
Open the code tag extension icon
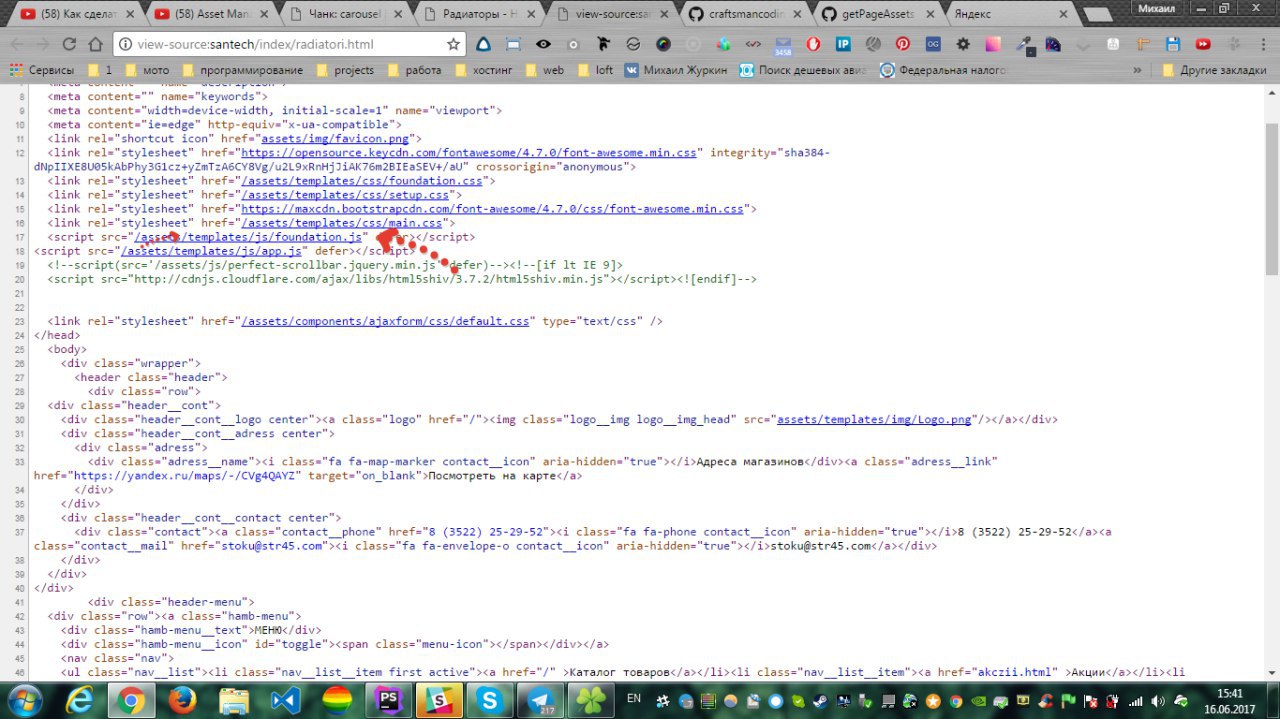coord(753,44)
